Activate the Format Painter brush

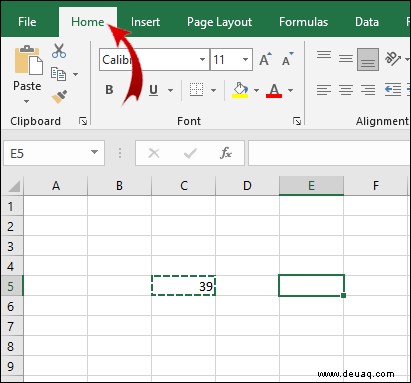[59, 96]
